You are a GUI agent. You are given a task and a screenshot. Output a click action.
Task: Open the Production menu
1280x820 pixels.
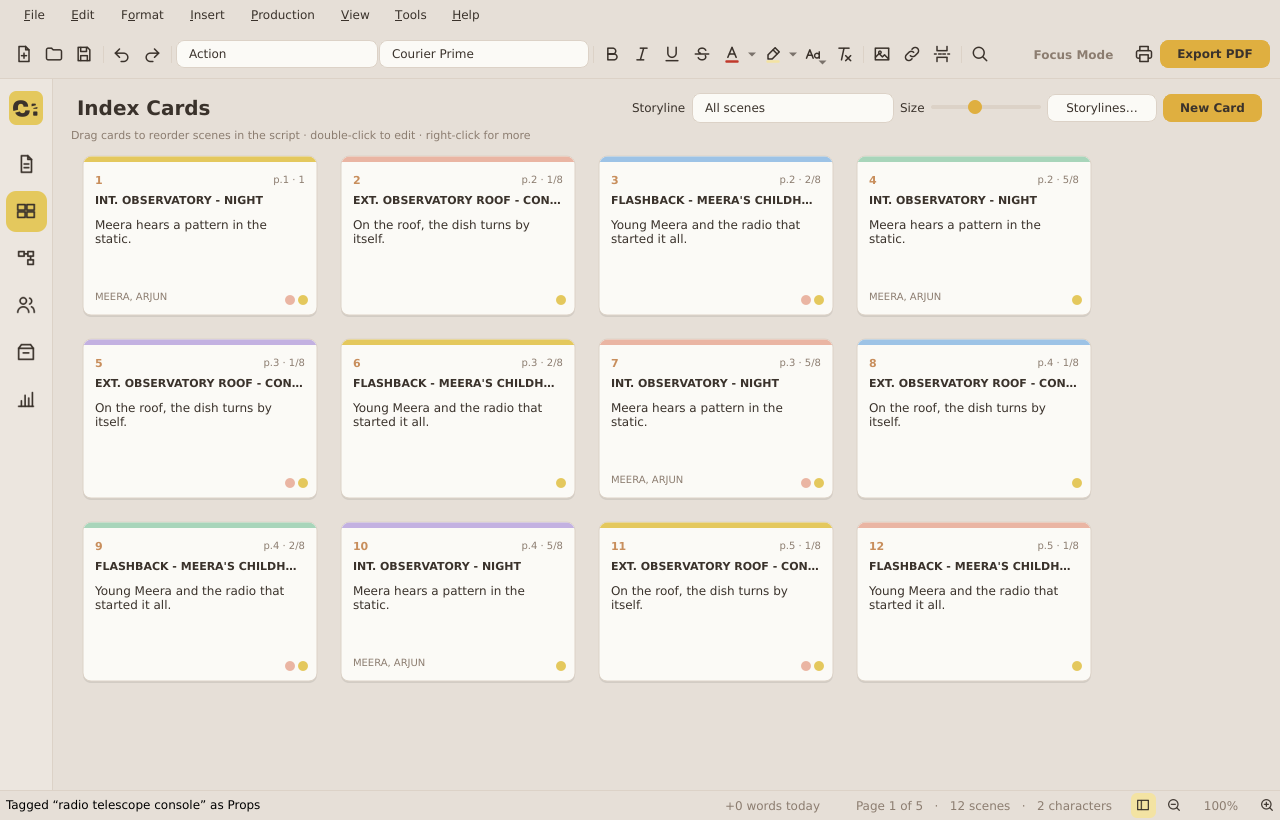[283, 15]
